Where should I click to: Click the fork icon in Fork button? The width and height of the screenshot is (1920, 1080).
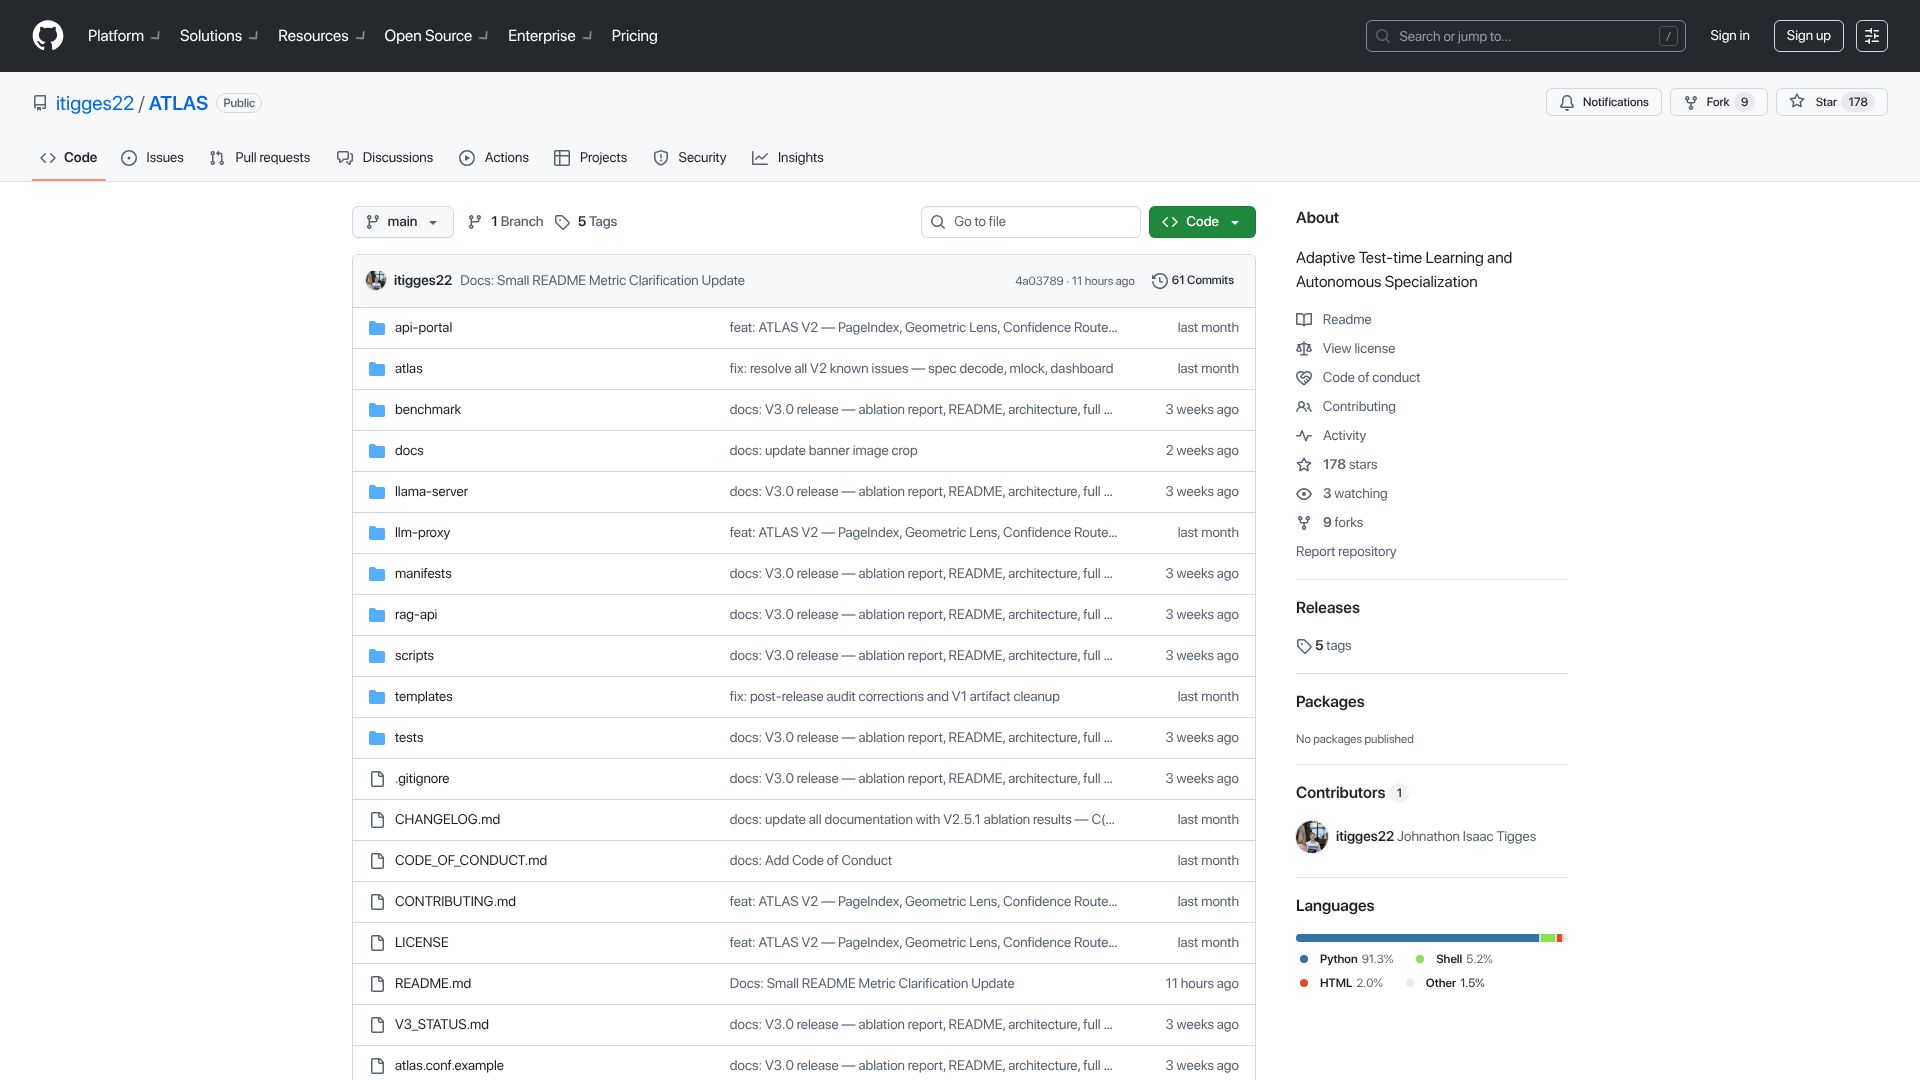pos(1691,102)
